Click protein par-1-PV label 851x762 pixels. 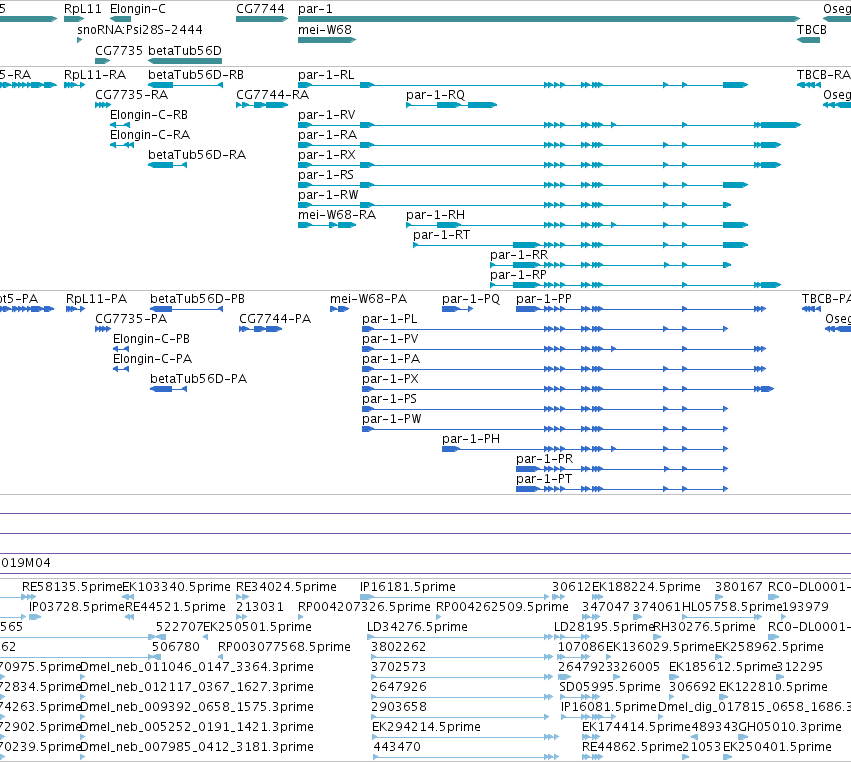[390, 339]
